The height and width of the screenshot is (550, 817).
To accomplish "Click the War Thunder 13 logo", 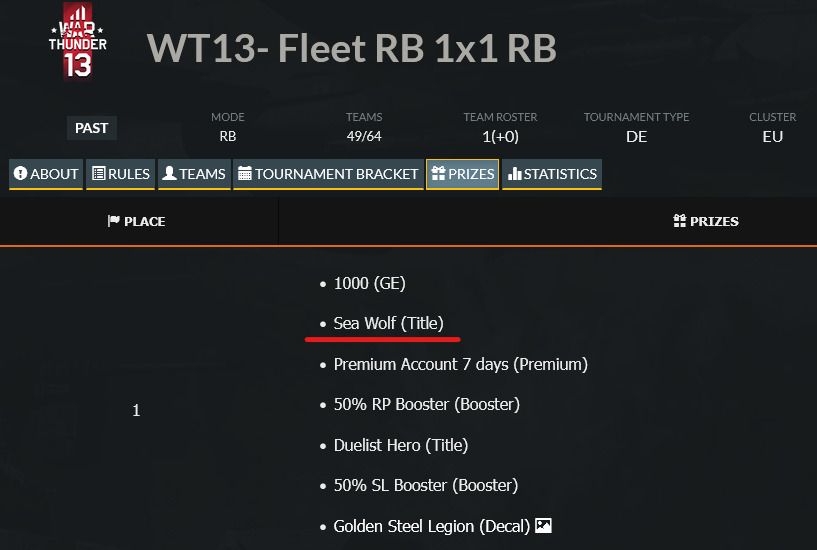I will 77,41.
